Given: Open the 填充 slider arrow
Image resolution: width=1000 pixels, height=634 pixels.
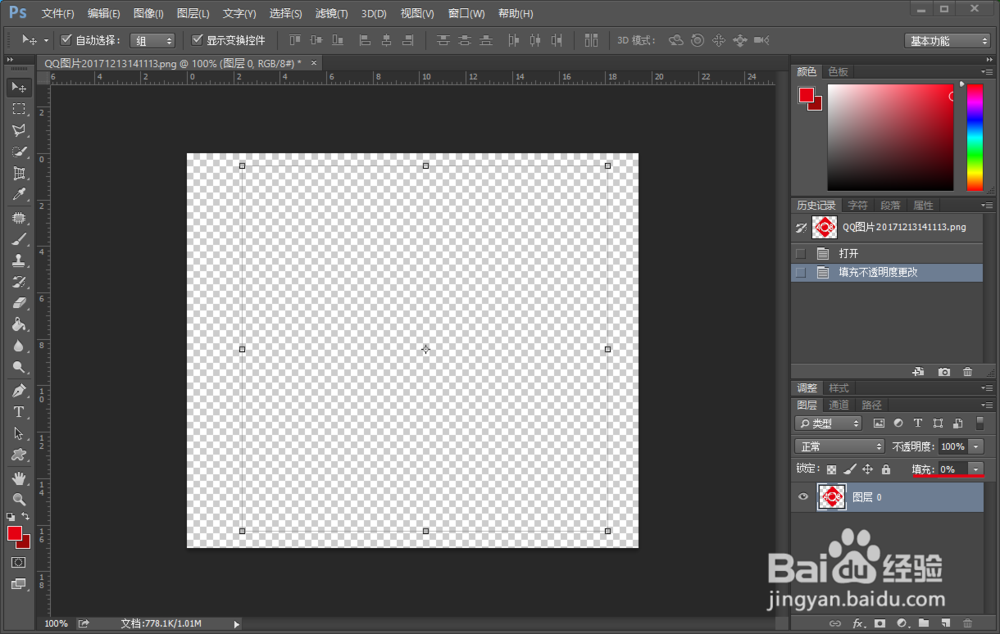Looking at the screenshot, I should click(x=976, y=469).
